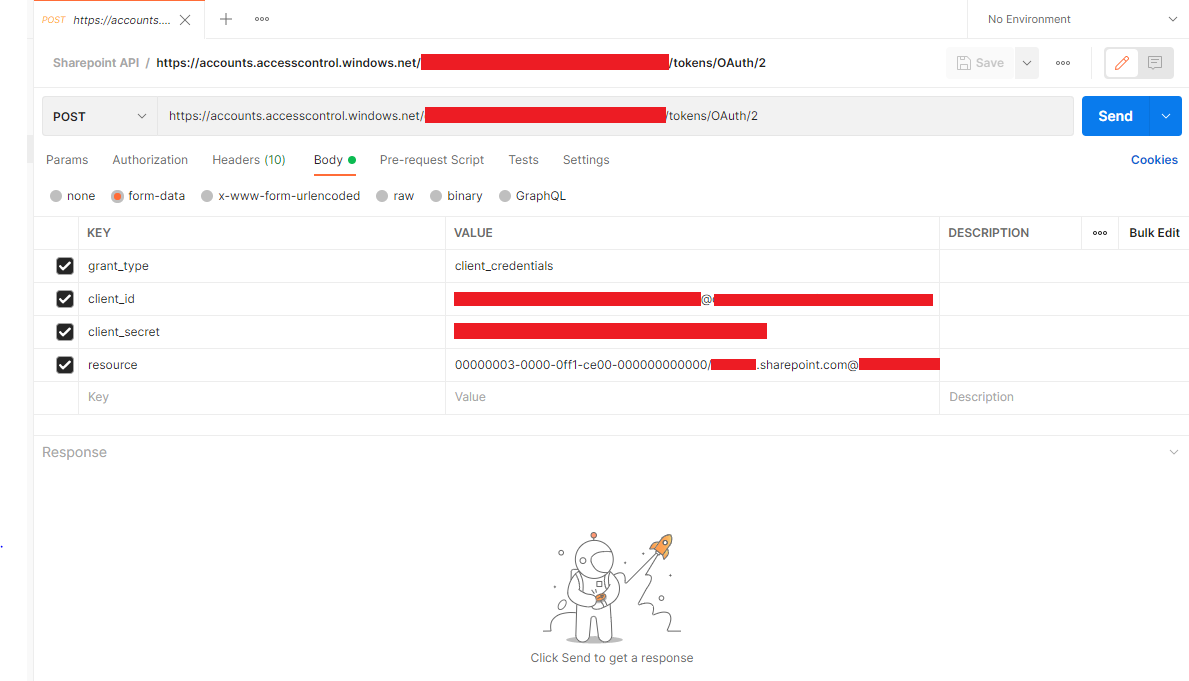Send the POST request
Viewport: 1189px width, 681px height.
tap(1115, 116)
